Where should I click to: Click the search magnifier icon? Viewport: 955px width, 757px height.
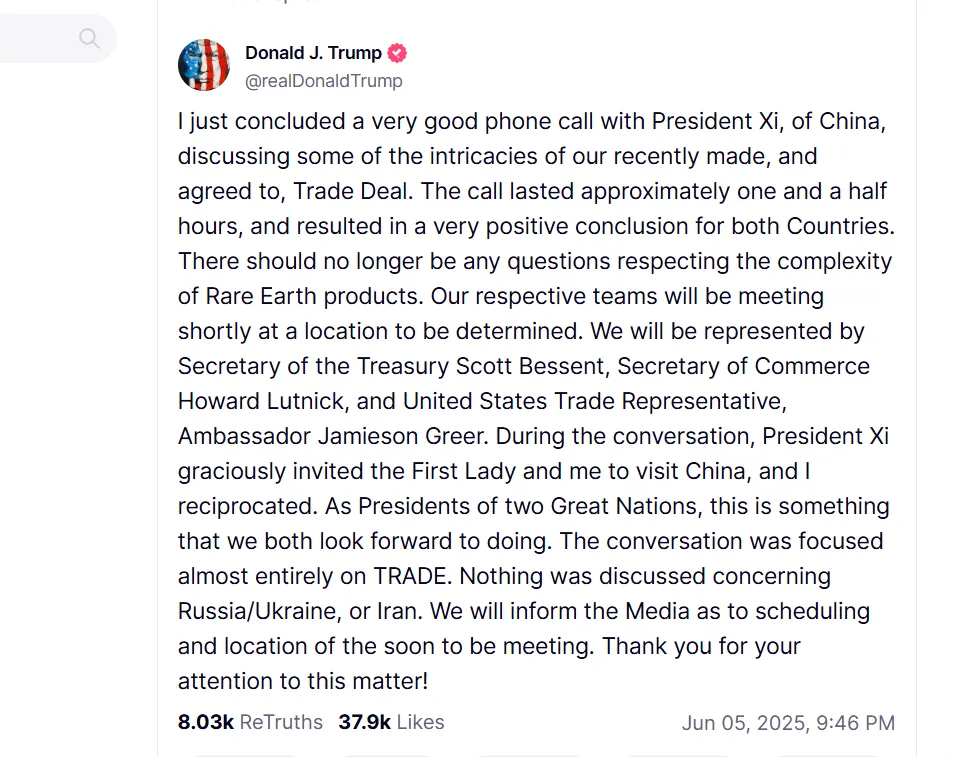pyautogui.click(x=89, y=39)
